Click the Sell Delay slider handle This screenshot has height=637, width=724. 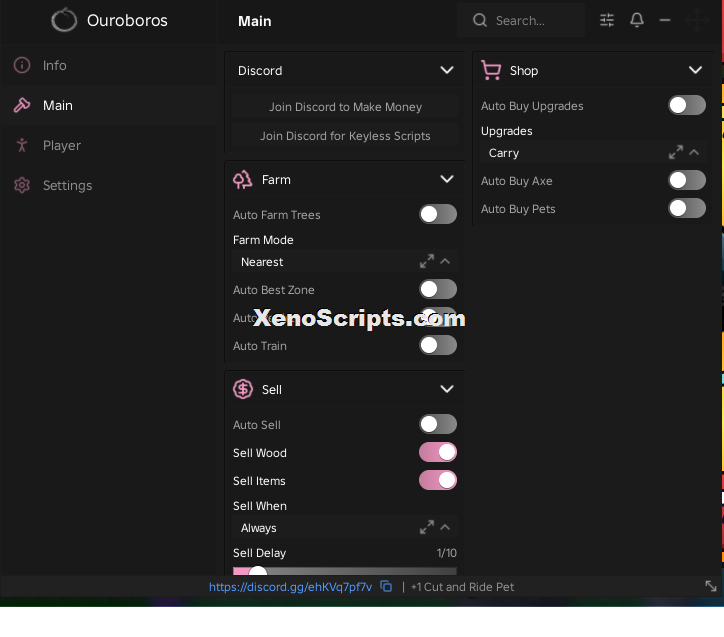[x=258, y=572]
